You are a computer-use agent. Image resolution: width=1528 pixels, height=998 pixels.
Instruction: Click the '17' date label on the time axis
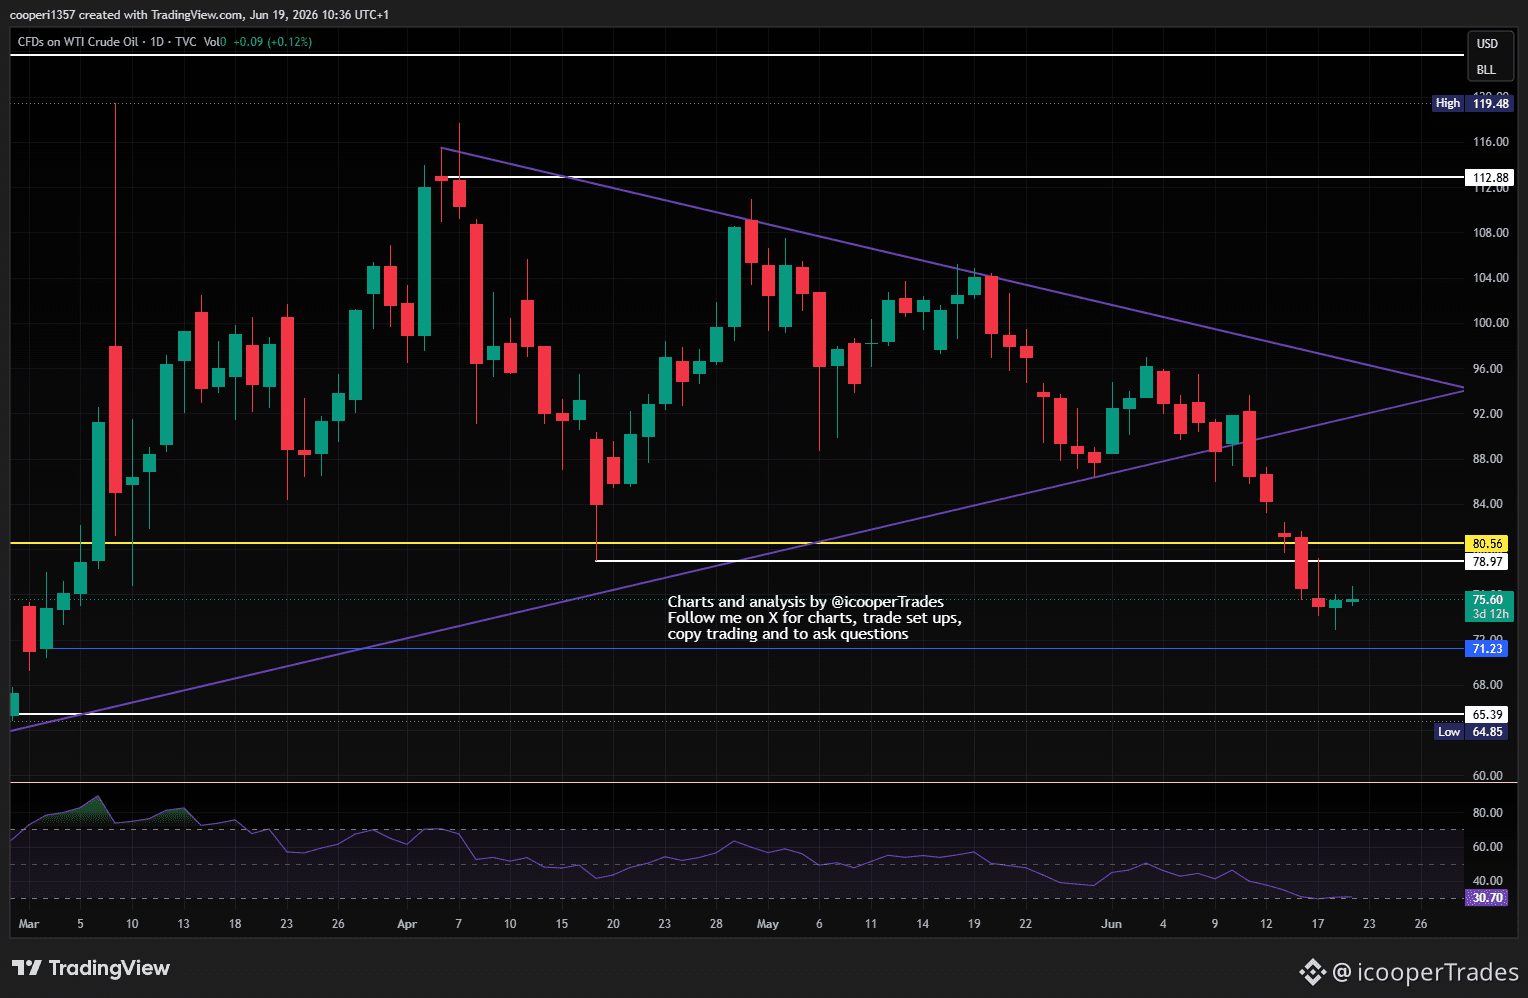(x=1318, y=924)
